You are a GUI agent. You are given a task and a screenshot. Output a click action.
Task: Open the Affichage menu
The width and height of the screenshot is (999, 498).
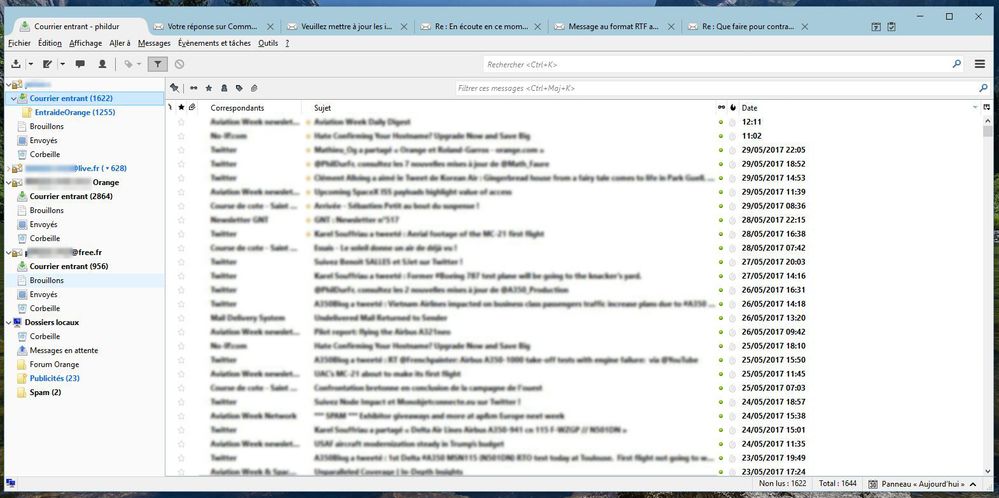coord(85,43)
